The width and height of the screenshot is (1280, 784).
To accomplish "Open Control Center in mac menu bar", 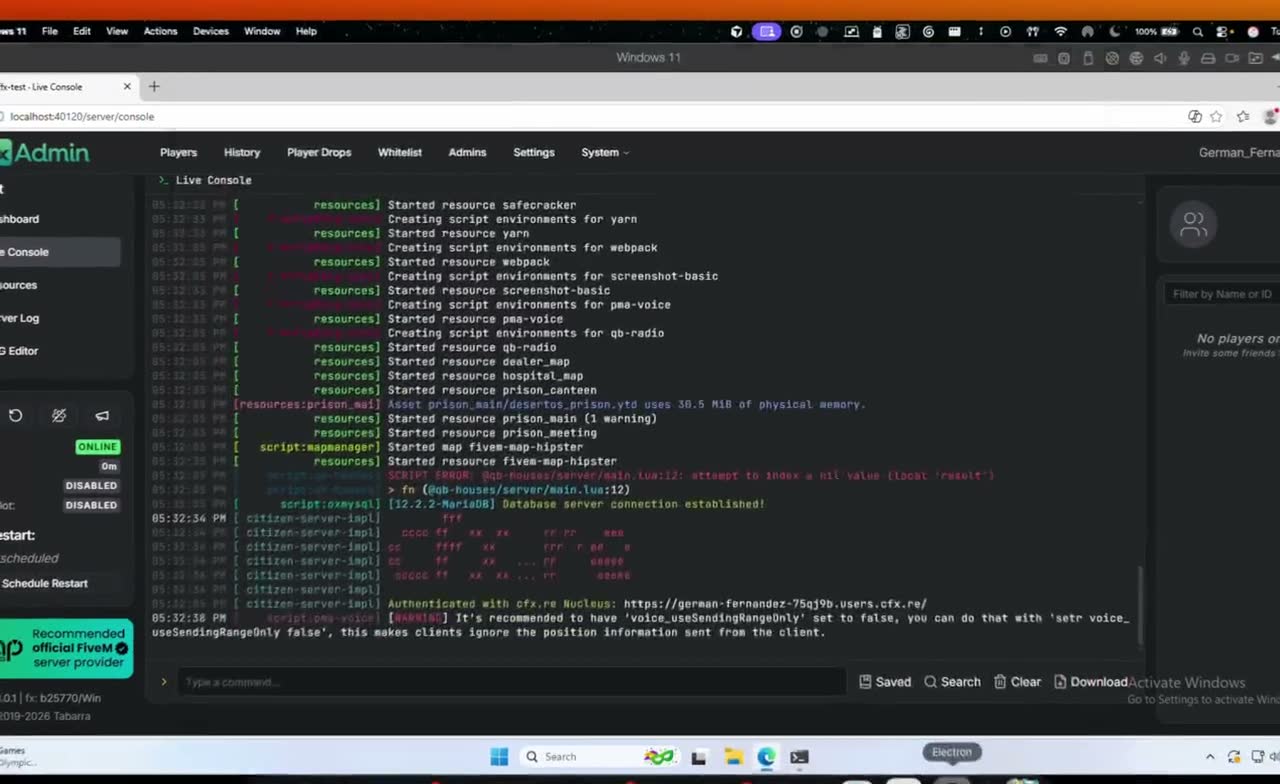I will pyautogui.click(x=1223, y=32).
